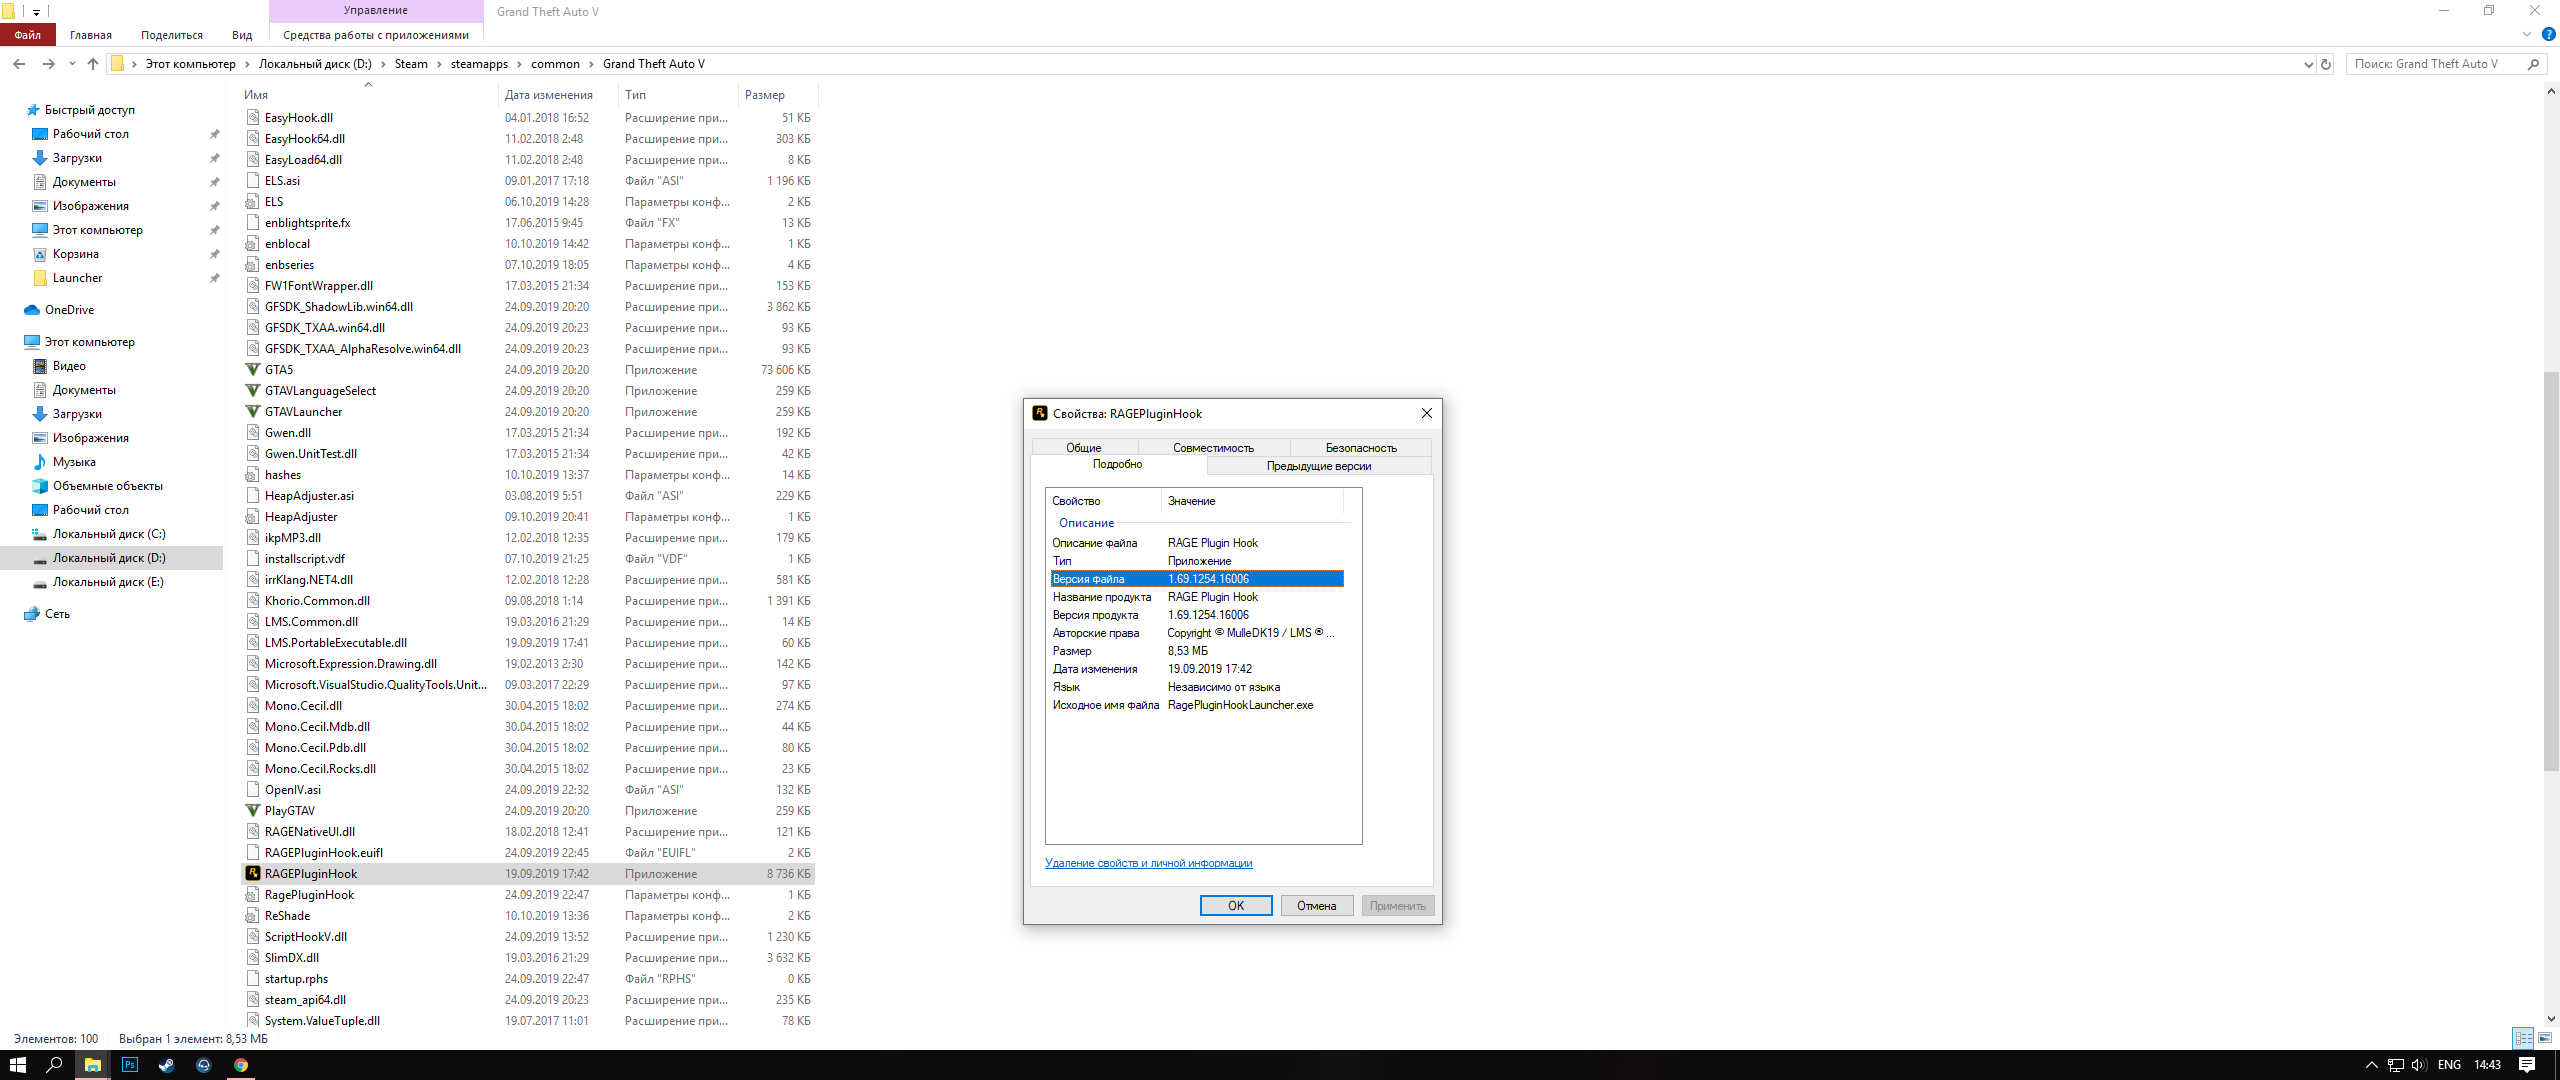Click the file list vertical scrollbar
Image resolution: width=2560 pixels, height=1080 pixels.
pyautogui.click(x=2551, y=570)
